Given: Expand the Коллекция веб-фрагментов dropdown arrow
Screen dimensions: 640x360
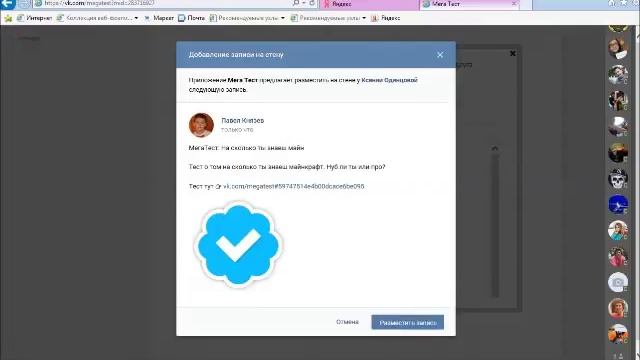Looking at the screenshot, I should 136,18.
